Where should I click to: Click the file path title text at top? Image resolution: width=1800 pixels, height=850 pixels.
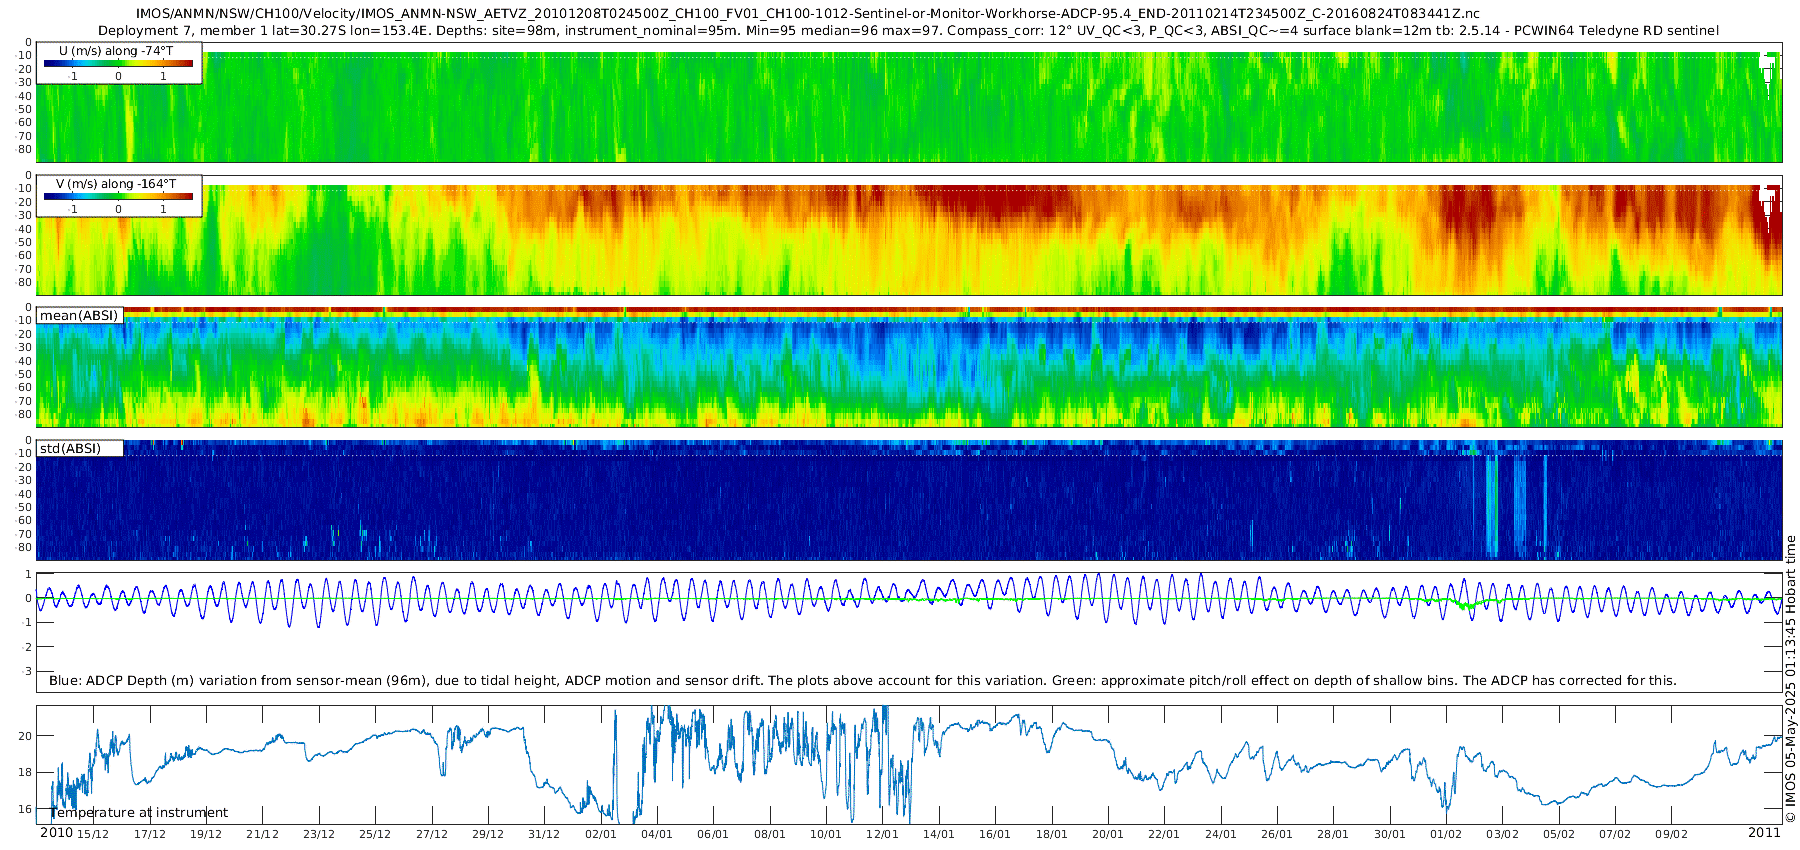pos(808,14)
